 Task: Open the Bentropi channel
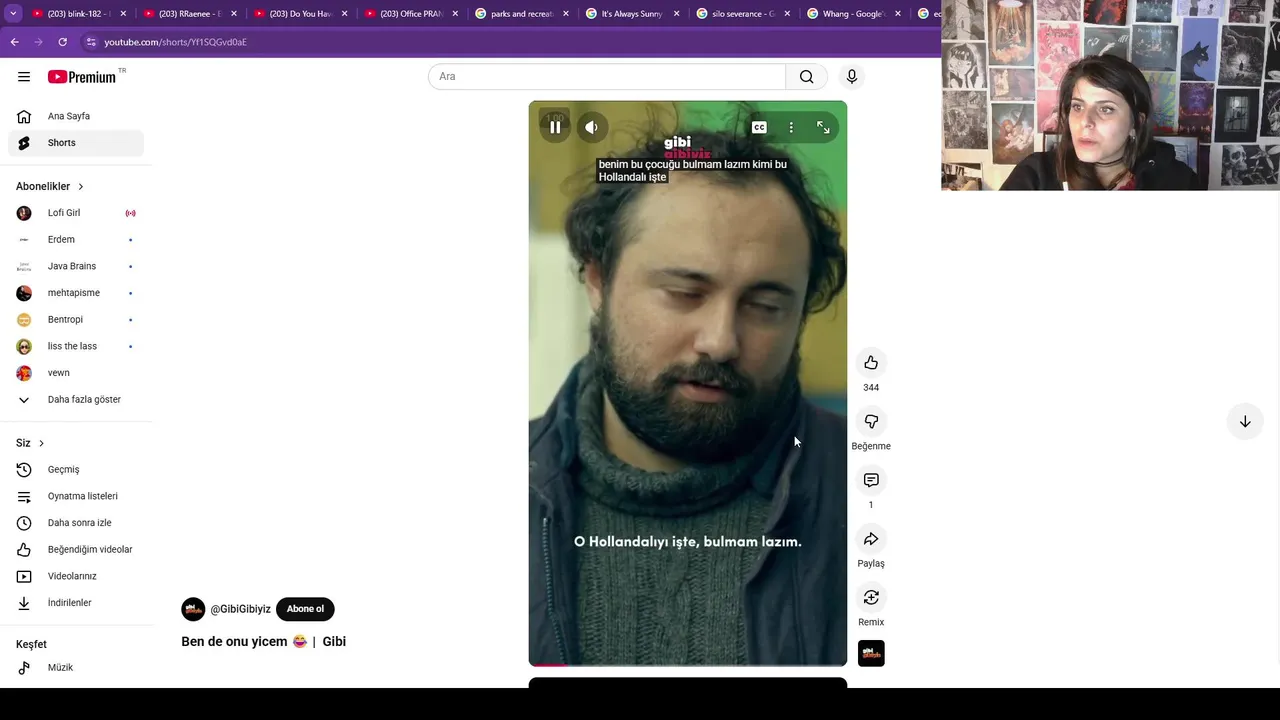pos(76,320)
